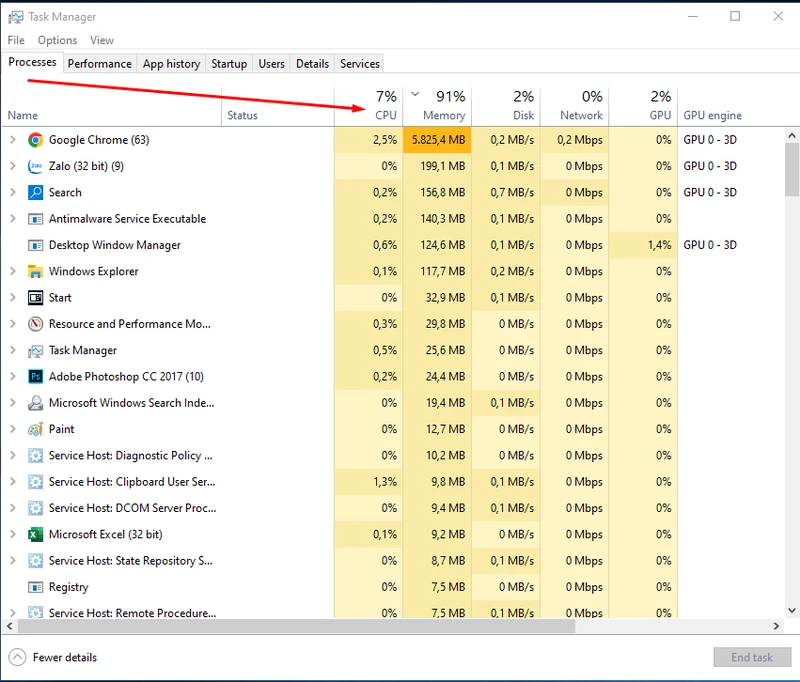Sort processes by Network column
800x682 pixels.
click(x=574, y=106)
